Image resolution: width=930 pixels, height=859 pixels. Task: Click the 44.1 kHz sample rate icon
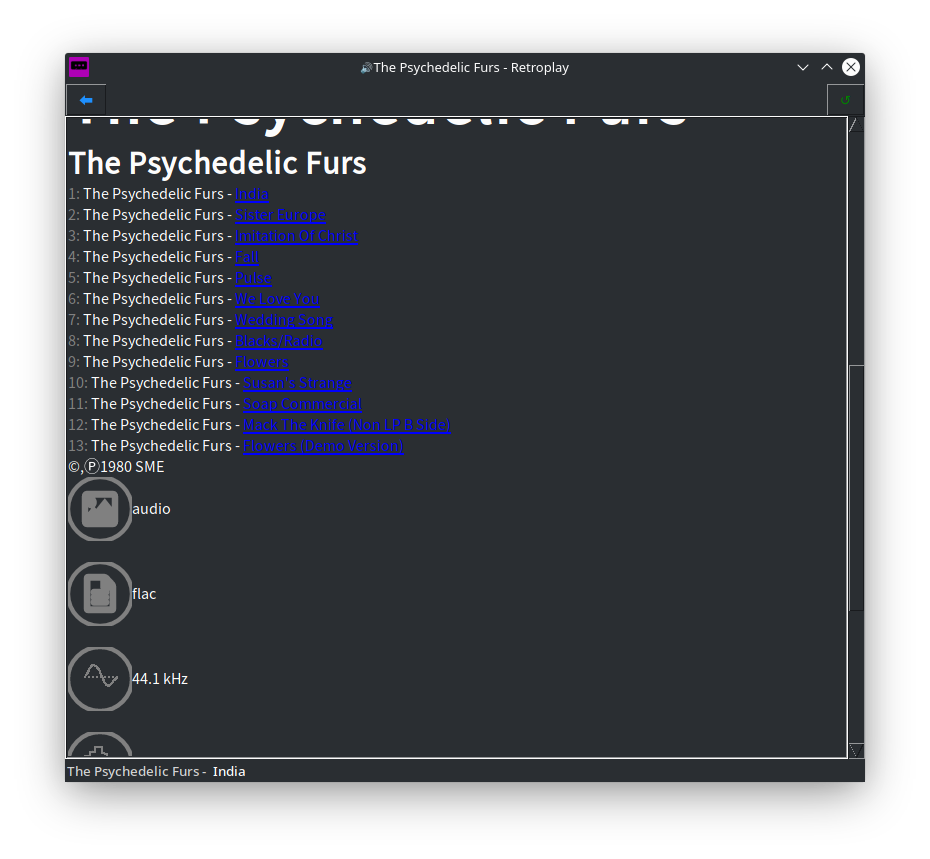pos(100,679)
